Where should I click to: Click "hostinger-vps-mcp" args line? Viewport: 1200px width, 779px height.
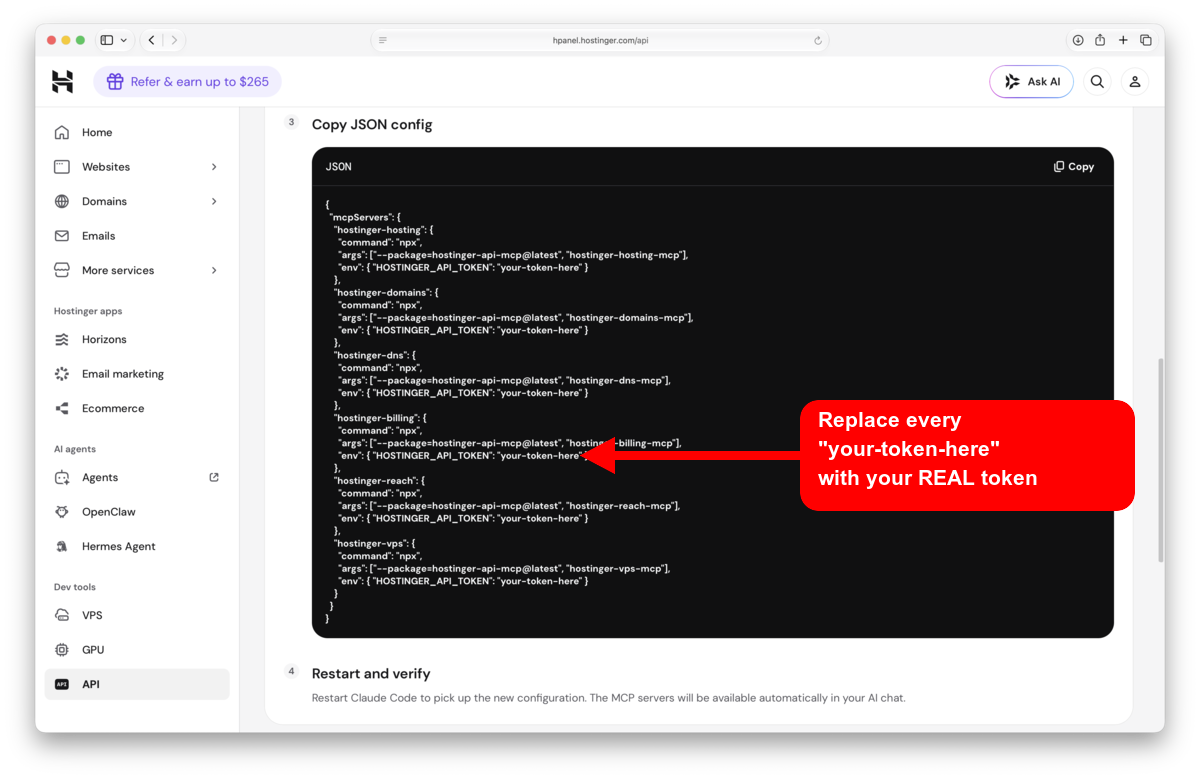pyautogui.click(x=504, y=568)
